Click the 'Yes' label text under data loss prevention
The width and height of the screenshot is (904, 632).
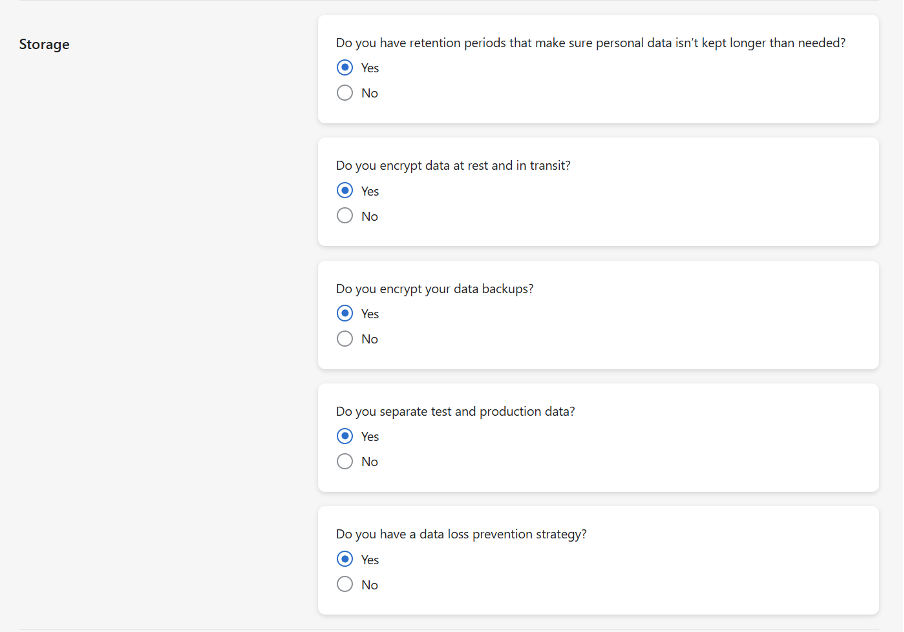tap(370, 560)
